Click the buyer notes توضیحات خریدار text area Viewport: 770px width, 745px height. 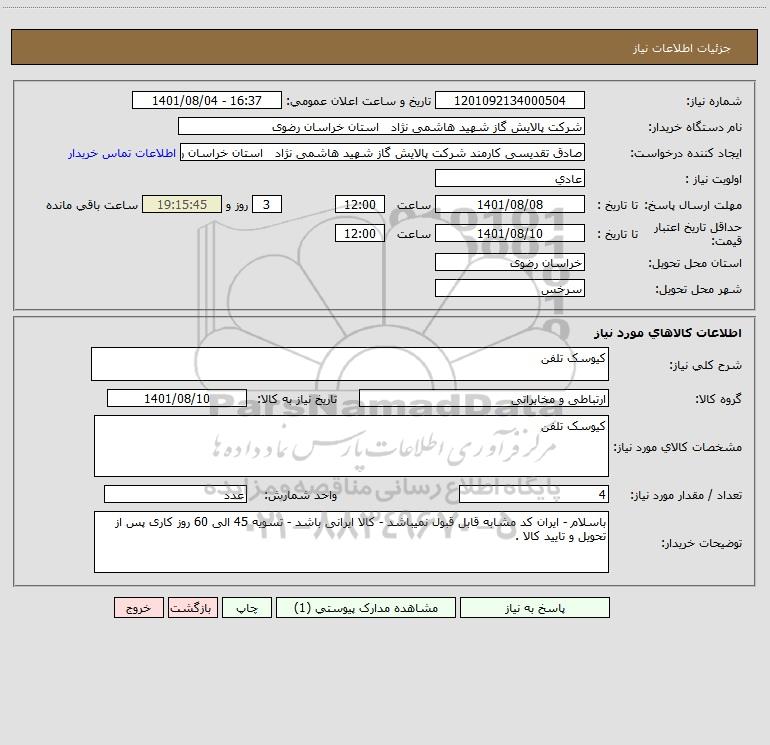tap(351, 542)
